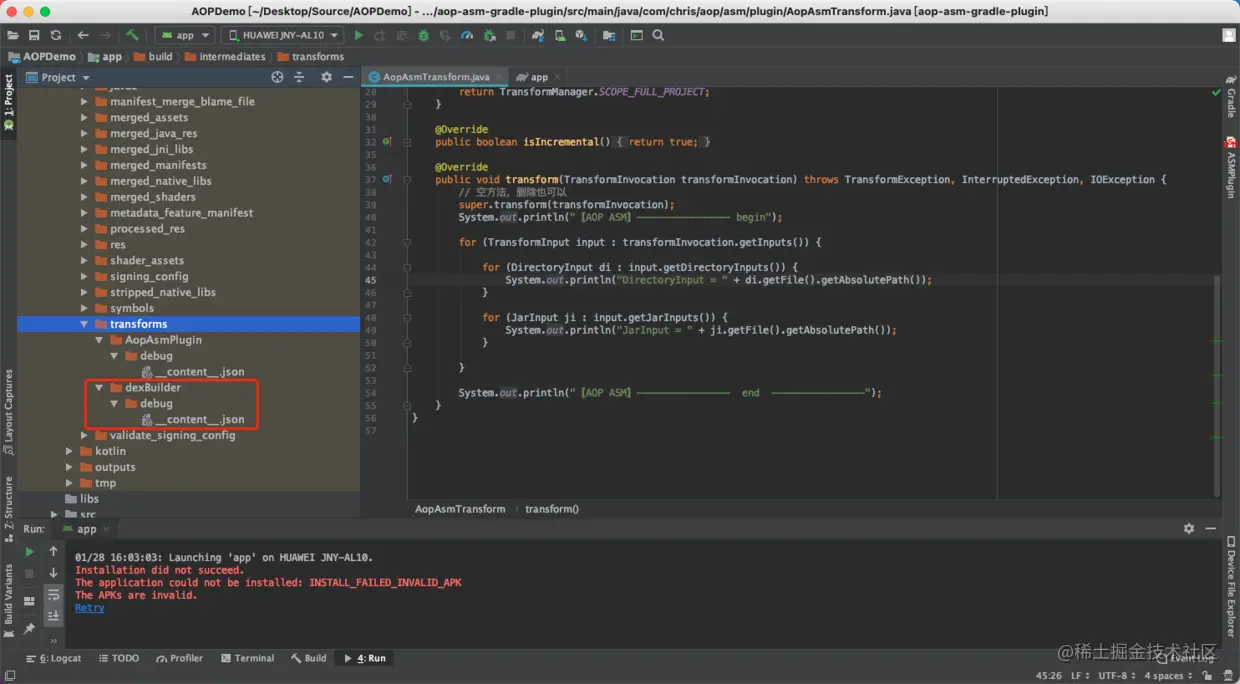Rerun app with the green play in the Run panel
This screenshot has height=684, width=1240.
(x=29, y=551)
